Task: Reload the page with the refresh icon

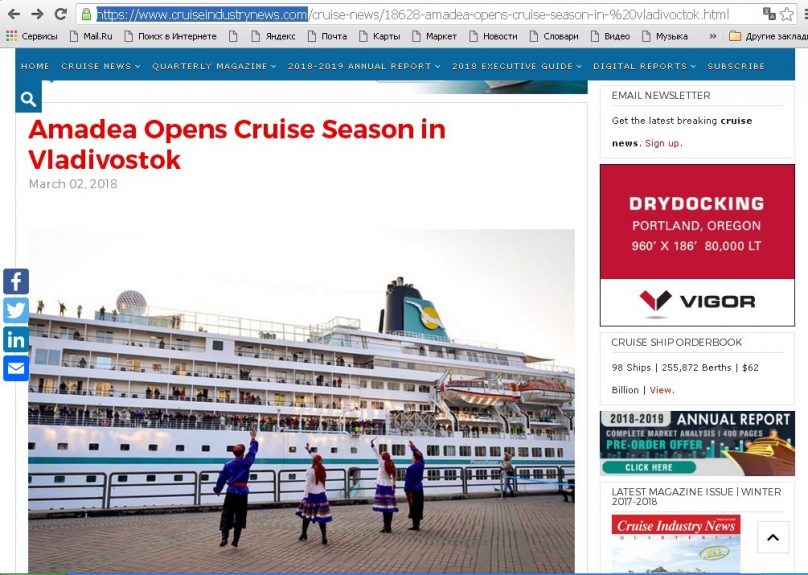Action: pos(60,14)
